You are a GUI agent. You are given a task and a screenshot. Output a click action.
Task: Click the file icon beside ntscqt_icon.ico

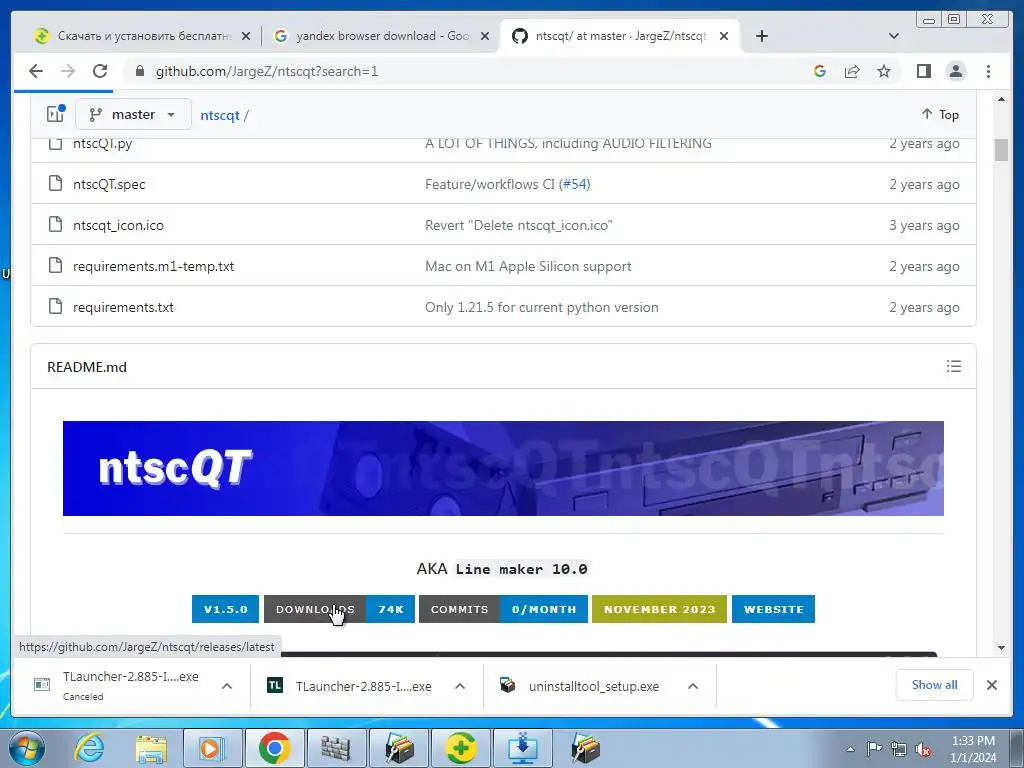click(56, 225)
